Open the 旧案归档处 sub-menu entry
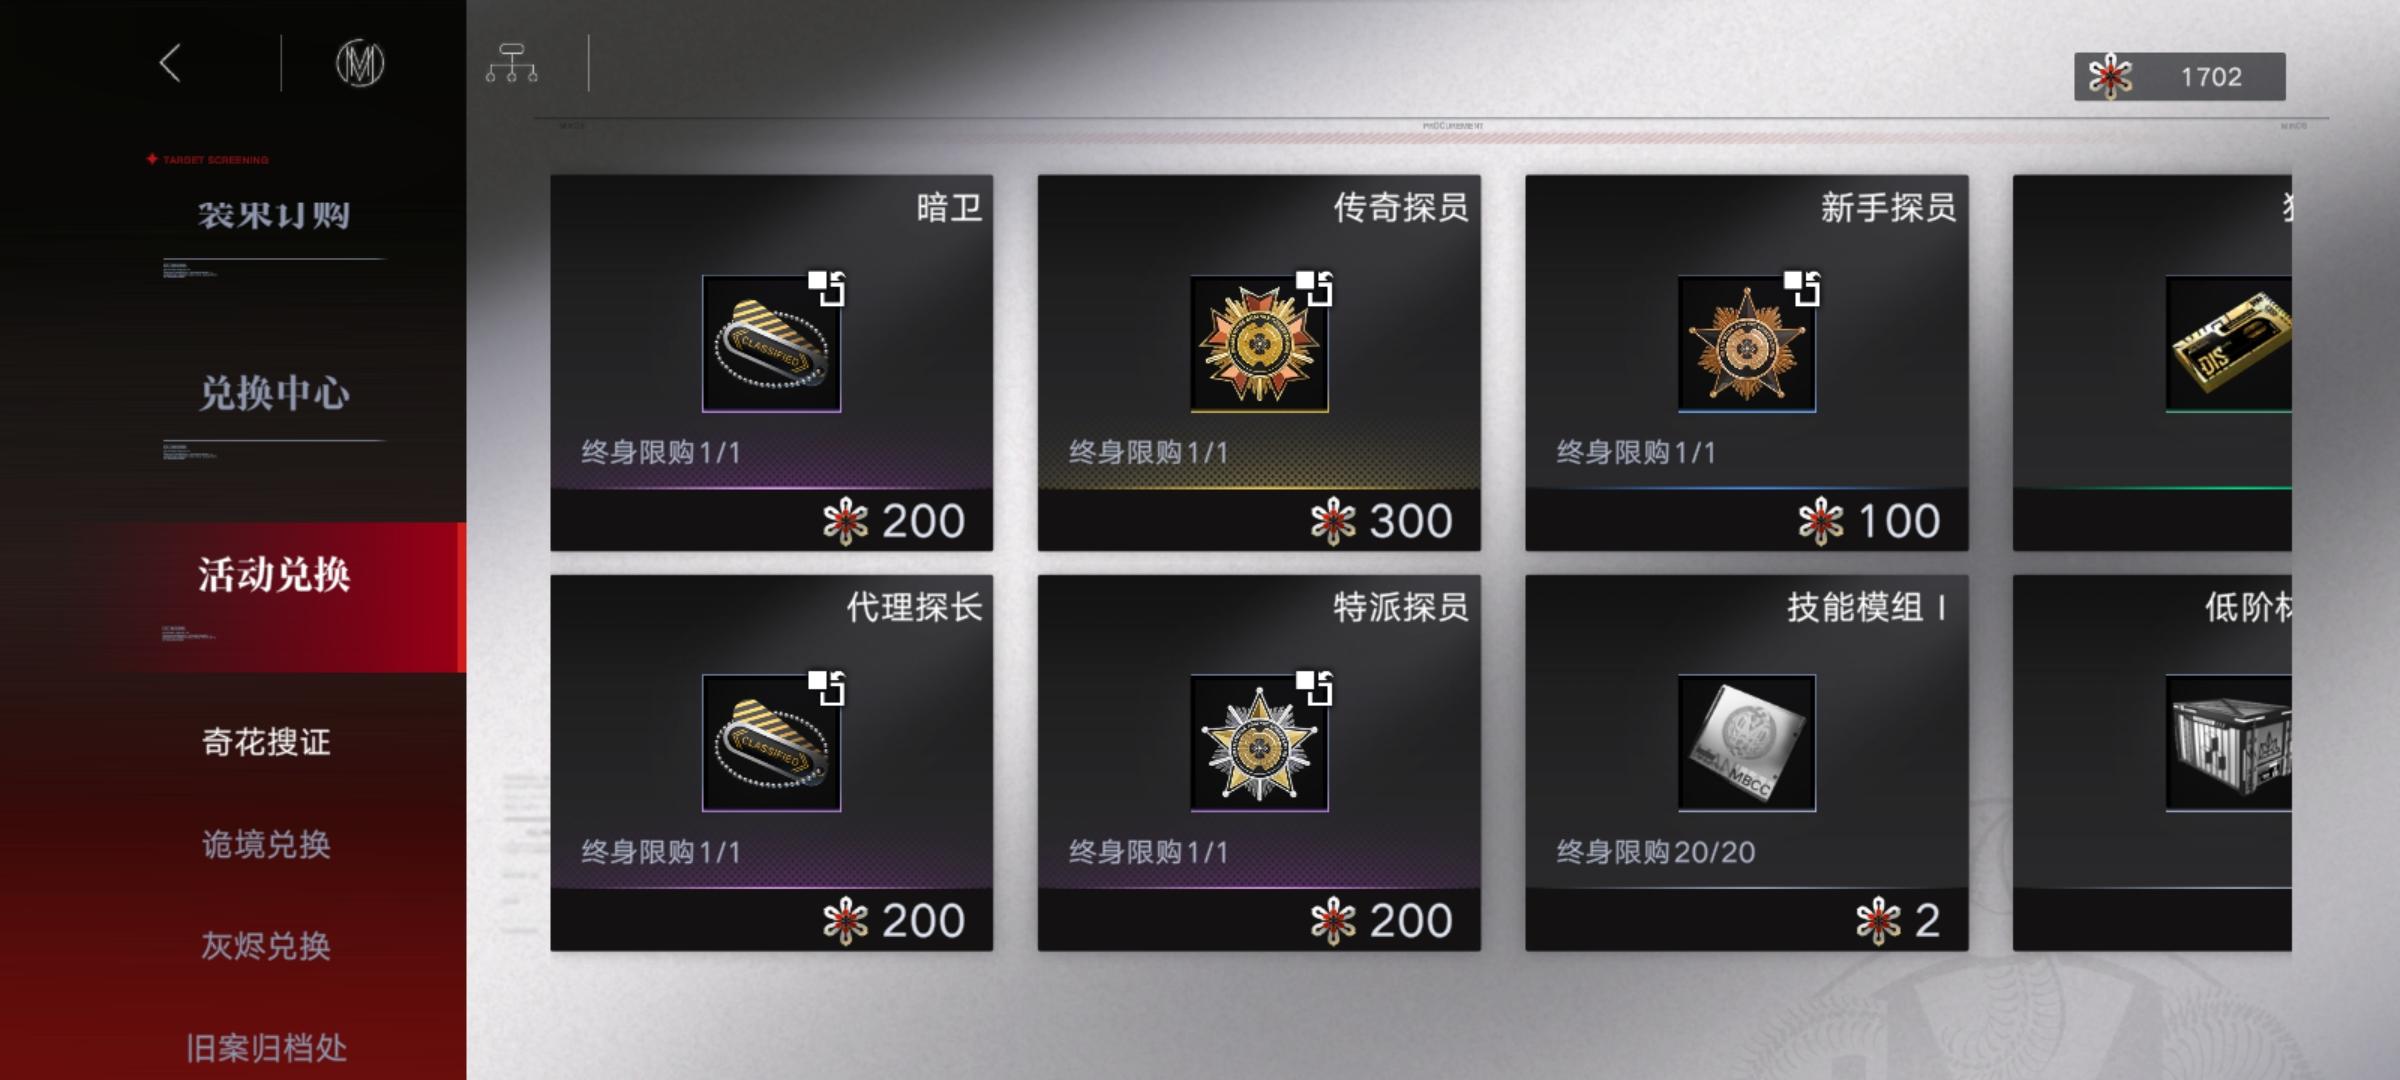This screenshot has height=1080, width=2400. 266,1047
